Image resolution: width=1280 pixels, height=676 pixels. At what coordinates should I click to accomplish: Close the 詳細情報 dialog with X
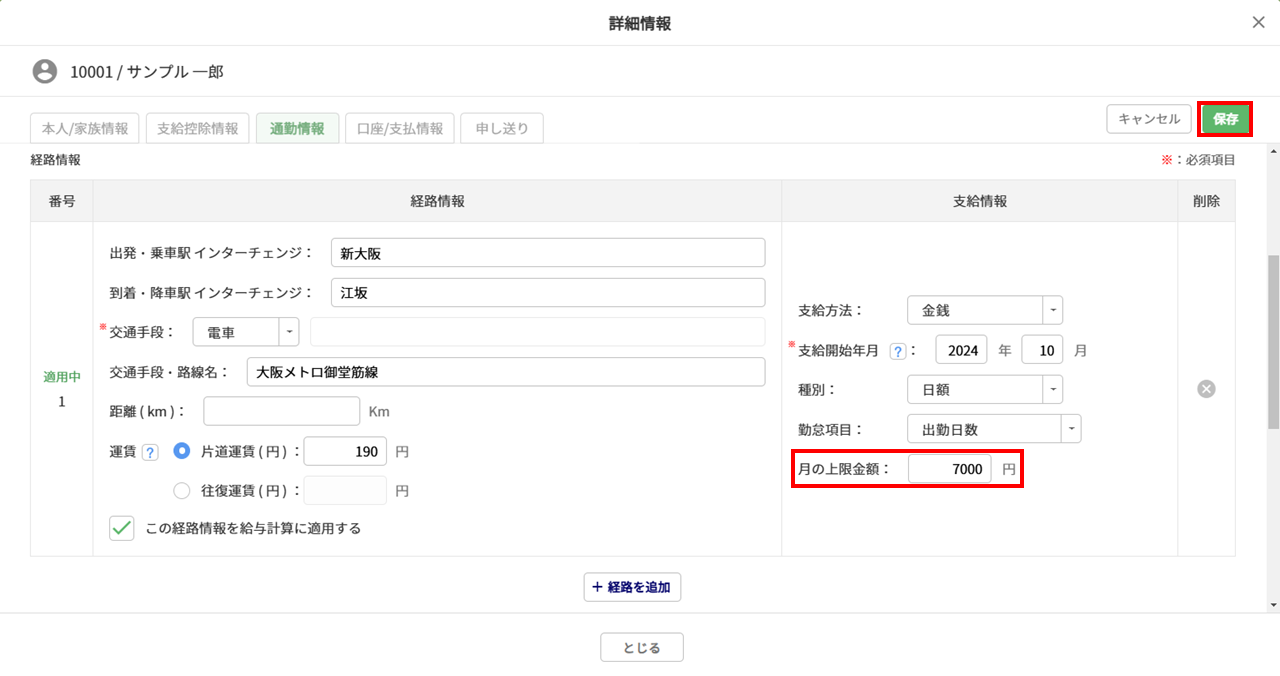pos(1258,23)
